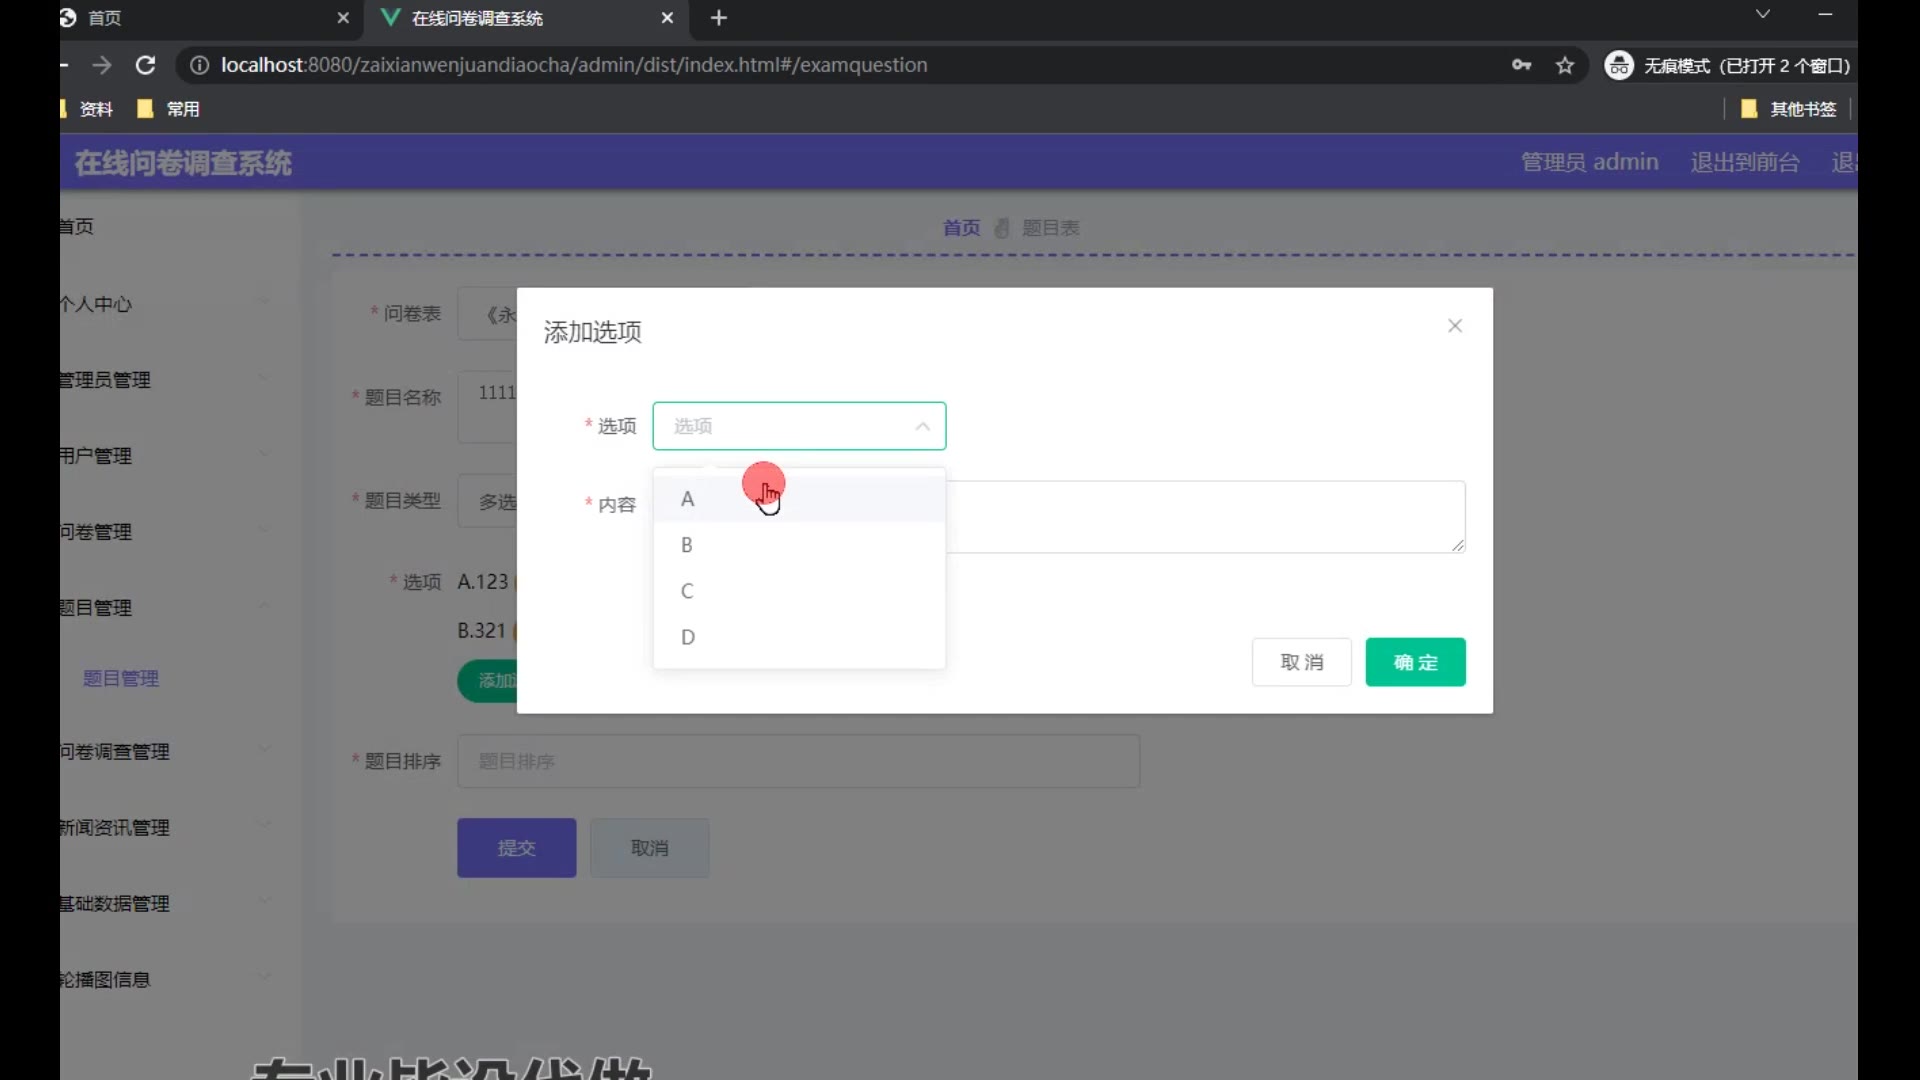Click the 内容 text area

1204,517
